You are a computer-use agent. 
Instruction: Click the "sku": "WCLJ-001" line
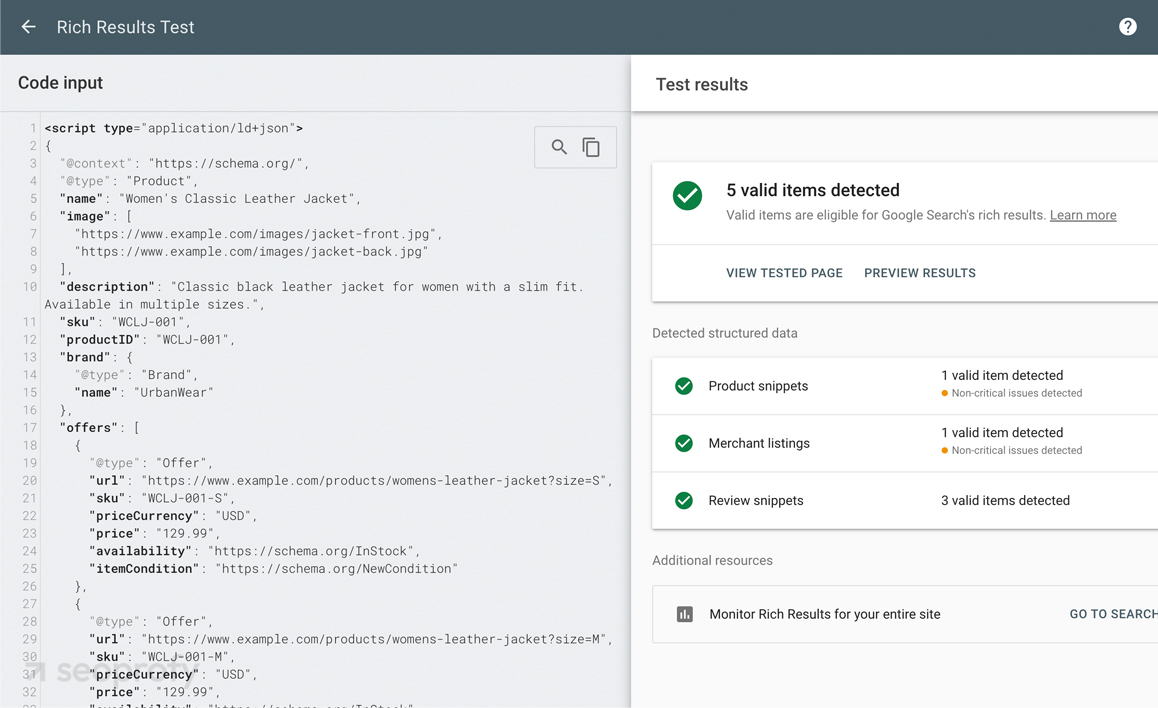(125, 323)
